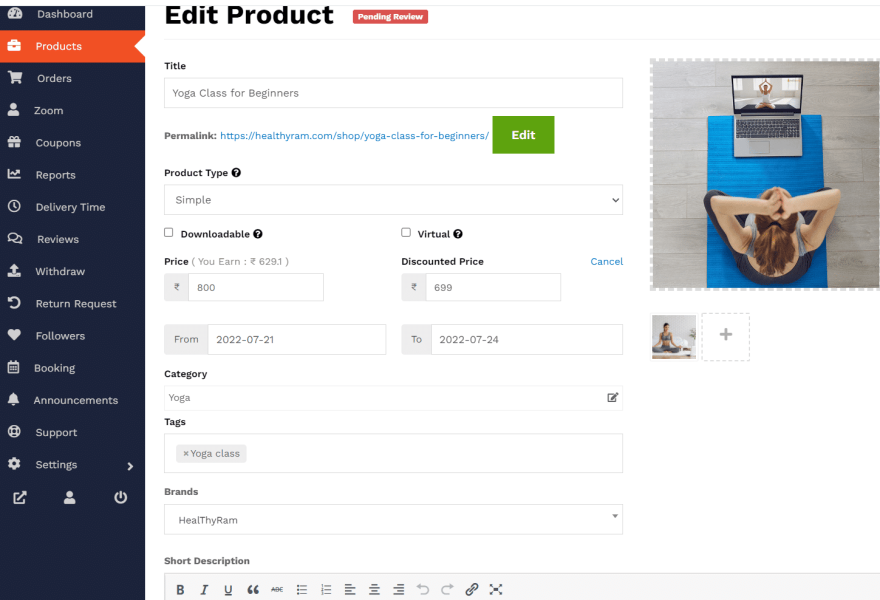Click the main yoga product image
This screenshot has height=600, width=880.
(766, 175)
